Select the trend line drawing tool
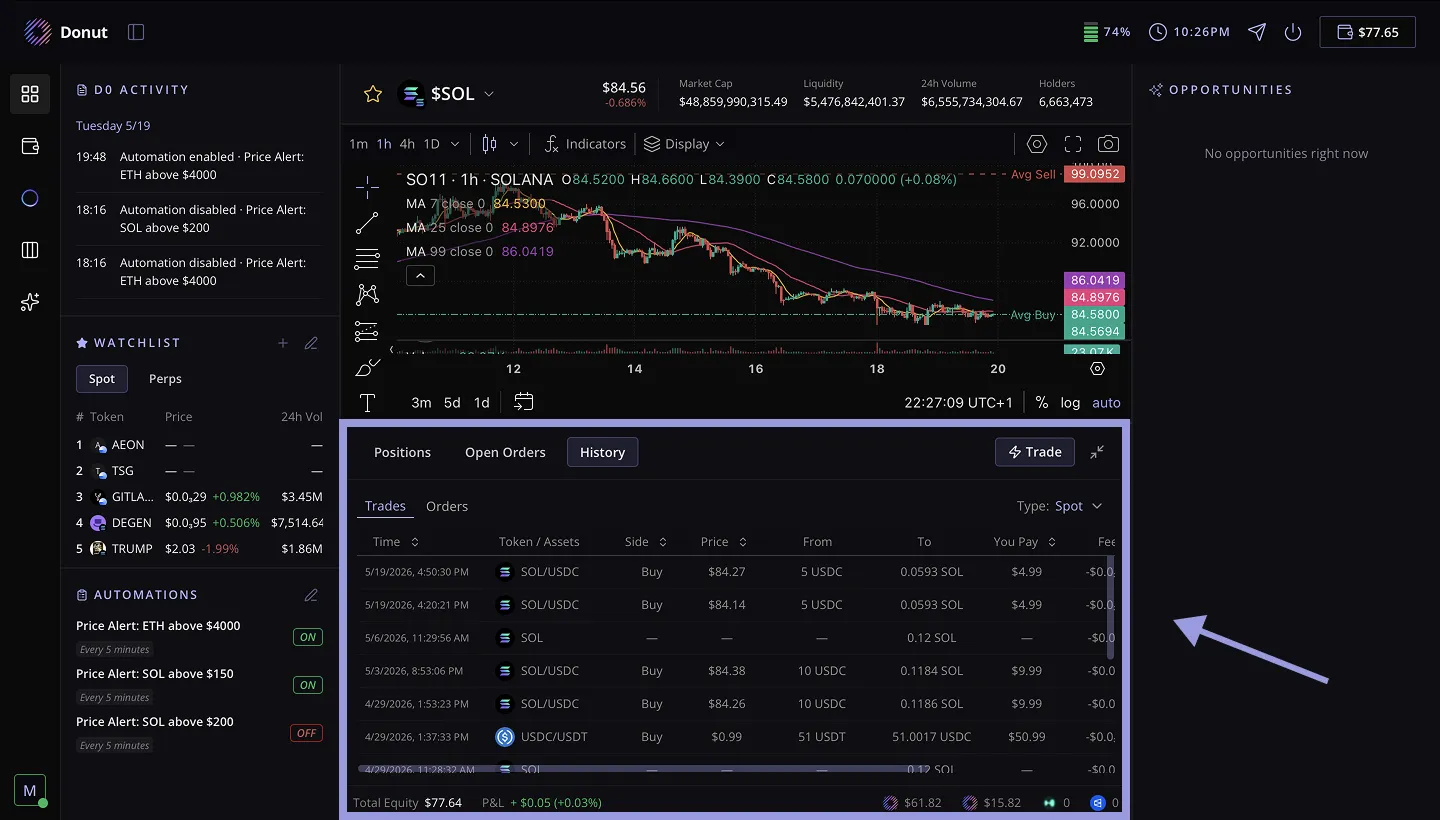The width and height of the screenshot is (1440, 820). 367,223
